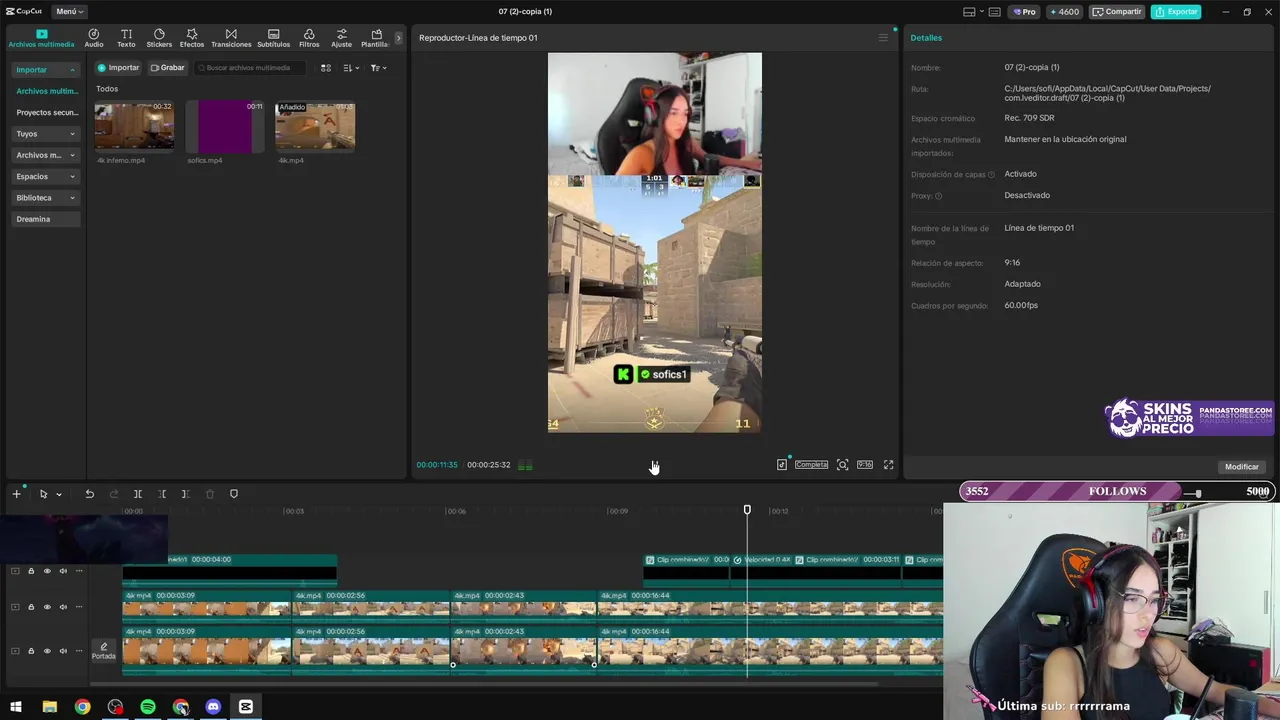Show more top toolbar tabs arrow
The width and height of the screenshot is (1280, 720).
[398, 38]
